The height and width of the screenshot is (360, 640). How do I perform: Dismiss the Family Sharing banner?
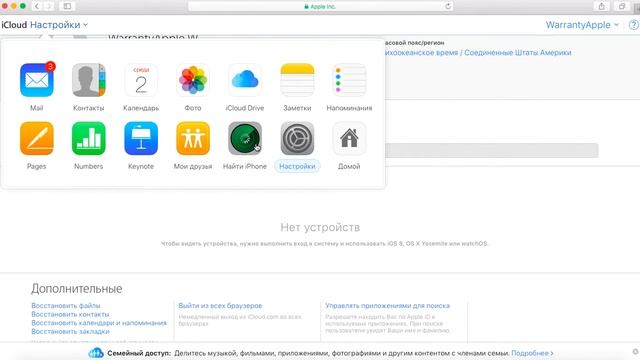coord(636,352)
